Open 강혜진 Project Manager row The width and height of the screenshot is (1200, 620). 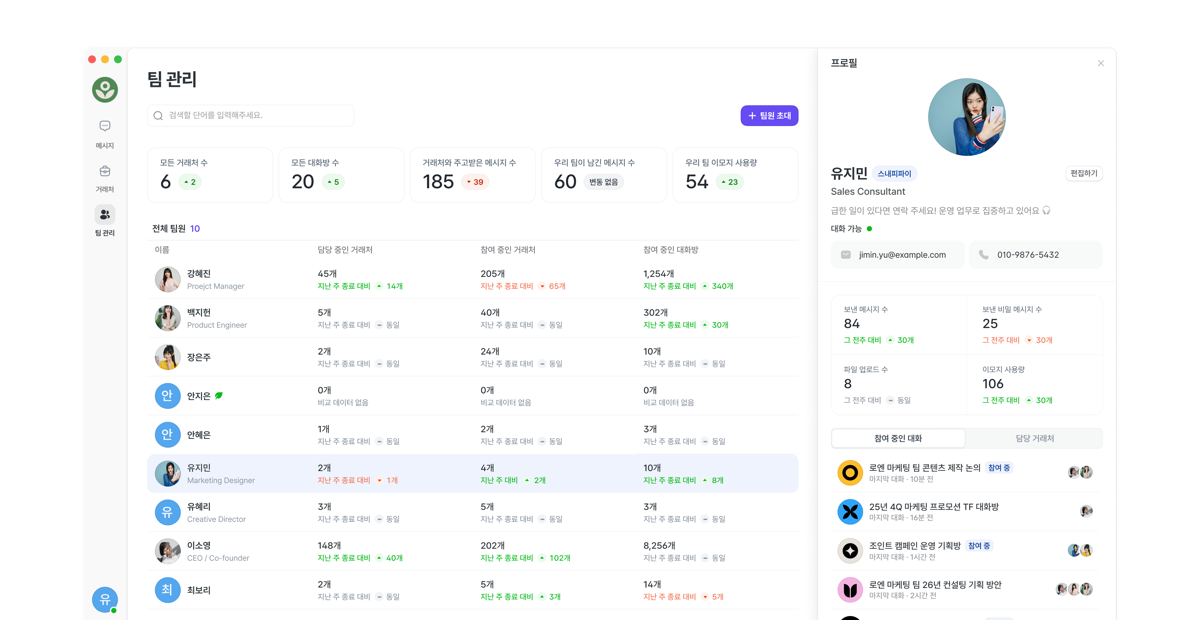[473, 279]
